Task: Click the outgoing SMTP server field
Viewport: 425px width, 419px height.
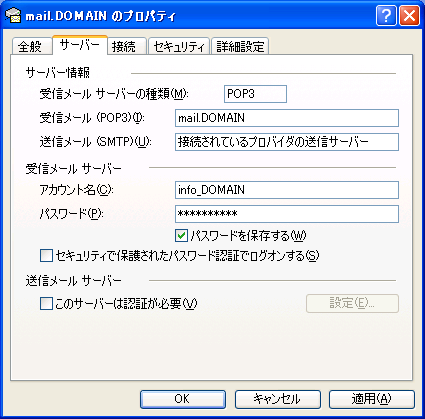Action: [287, 142]
